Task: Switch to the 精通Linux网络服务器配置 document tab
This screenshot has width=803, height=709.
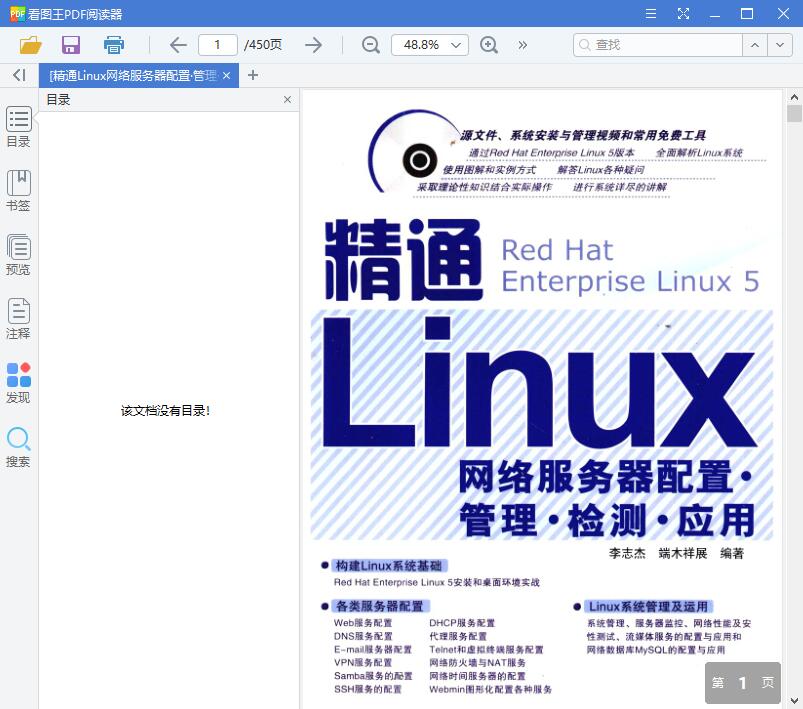Action: (x=133, y=76)
